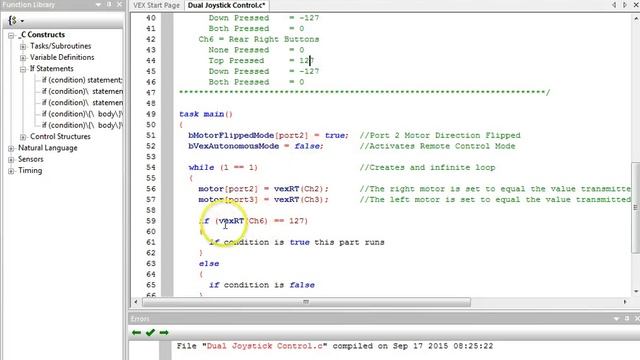This screenshot has height=360, width=640.
Task: Click 'if condition is false' on line 65
Action: tap(262, 285)
